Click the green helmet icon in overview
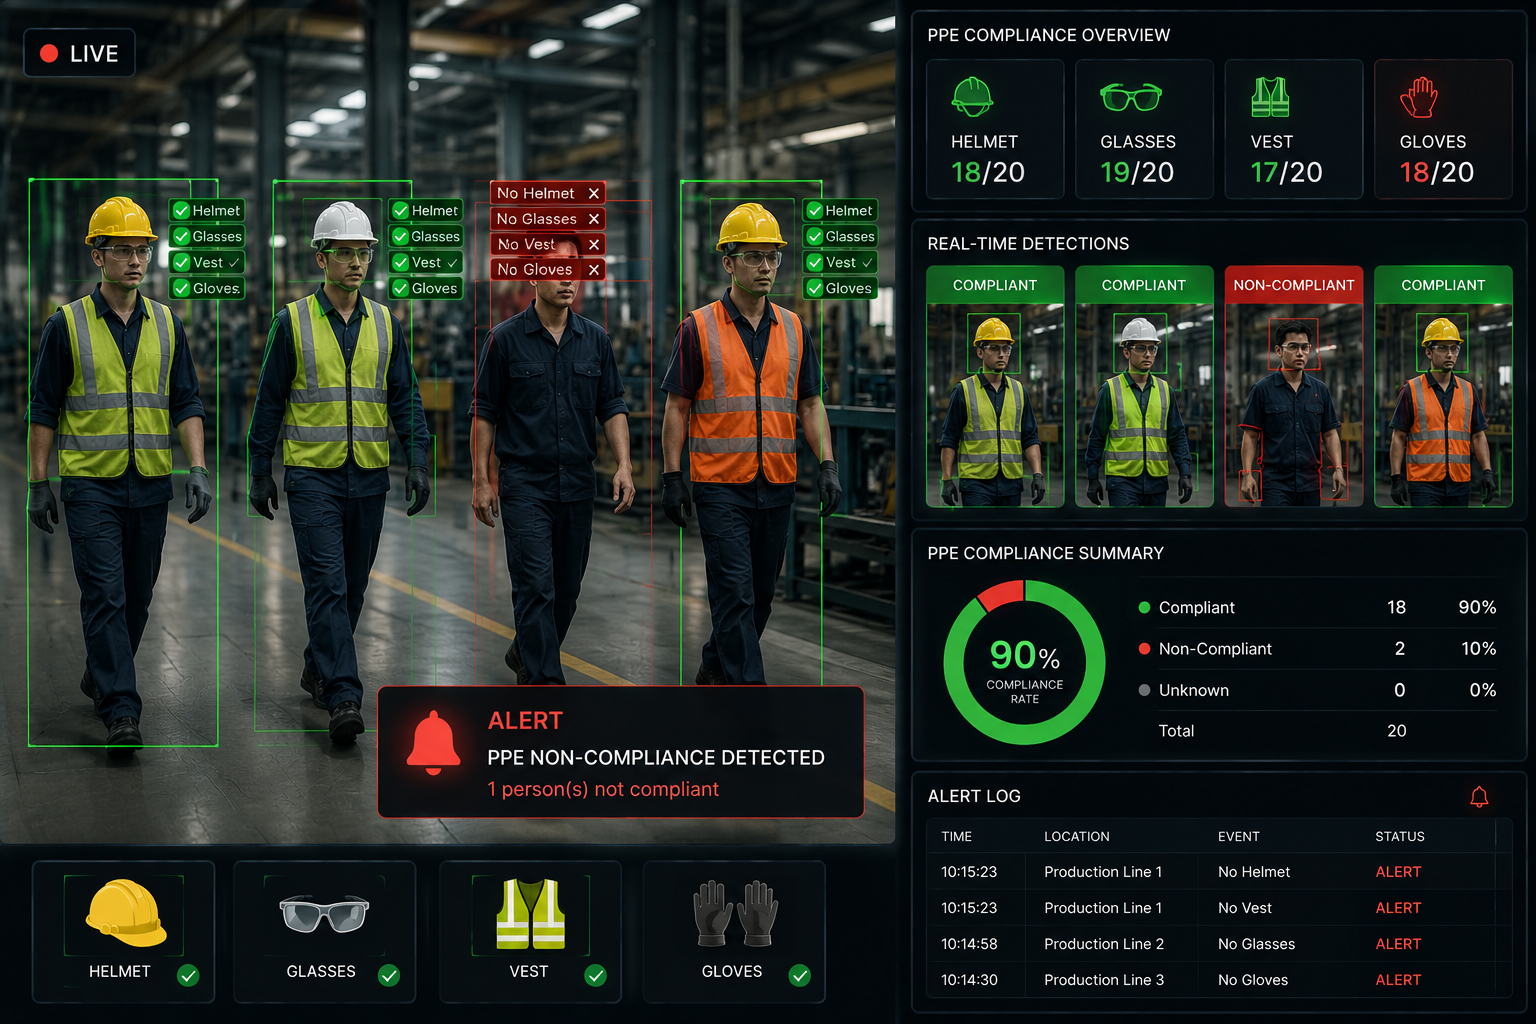This screenshot has width=1536, height=1024. tap(972, 97)
